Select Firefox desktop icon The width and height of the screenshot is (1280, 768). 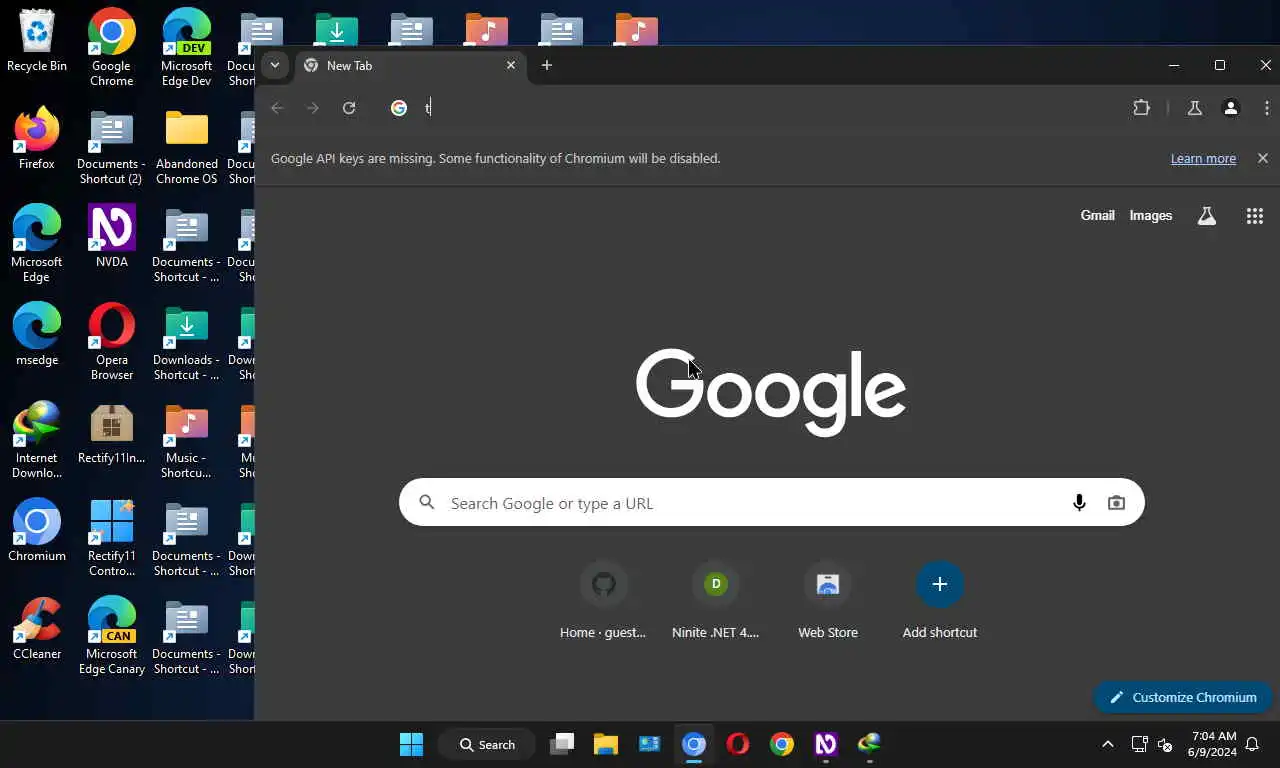[37, 138]
